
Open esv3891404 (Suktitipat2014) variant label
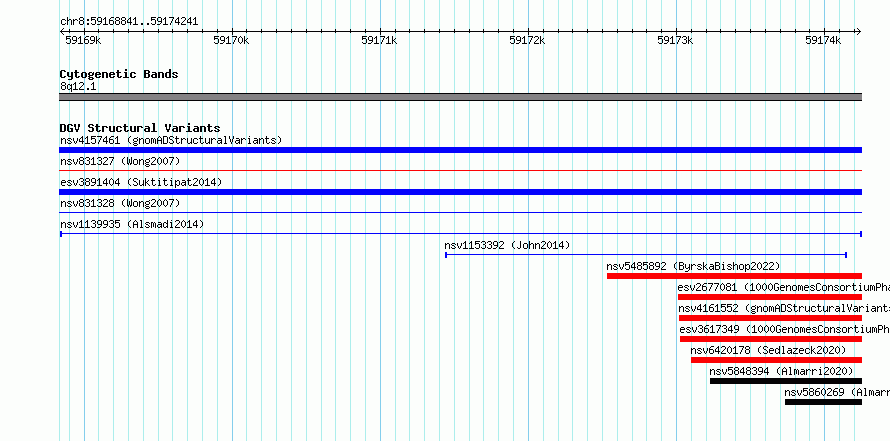pyautogui.click(x=141, y=182)
